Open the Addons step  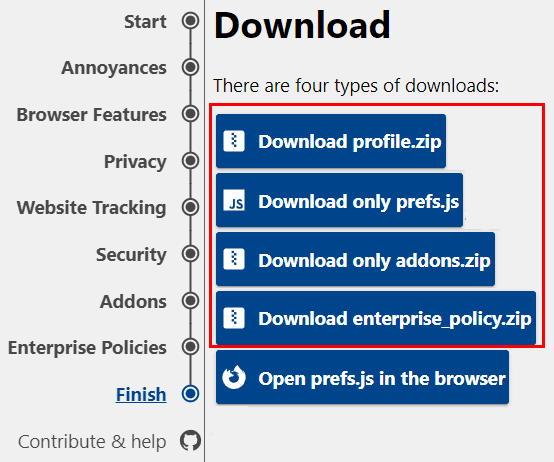click(133, 302)
